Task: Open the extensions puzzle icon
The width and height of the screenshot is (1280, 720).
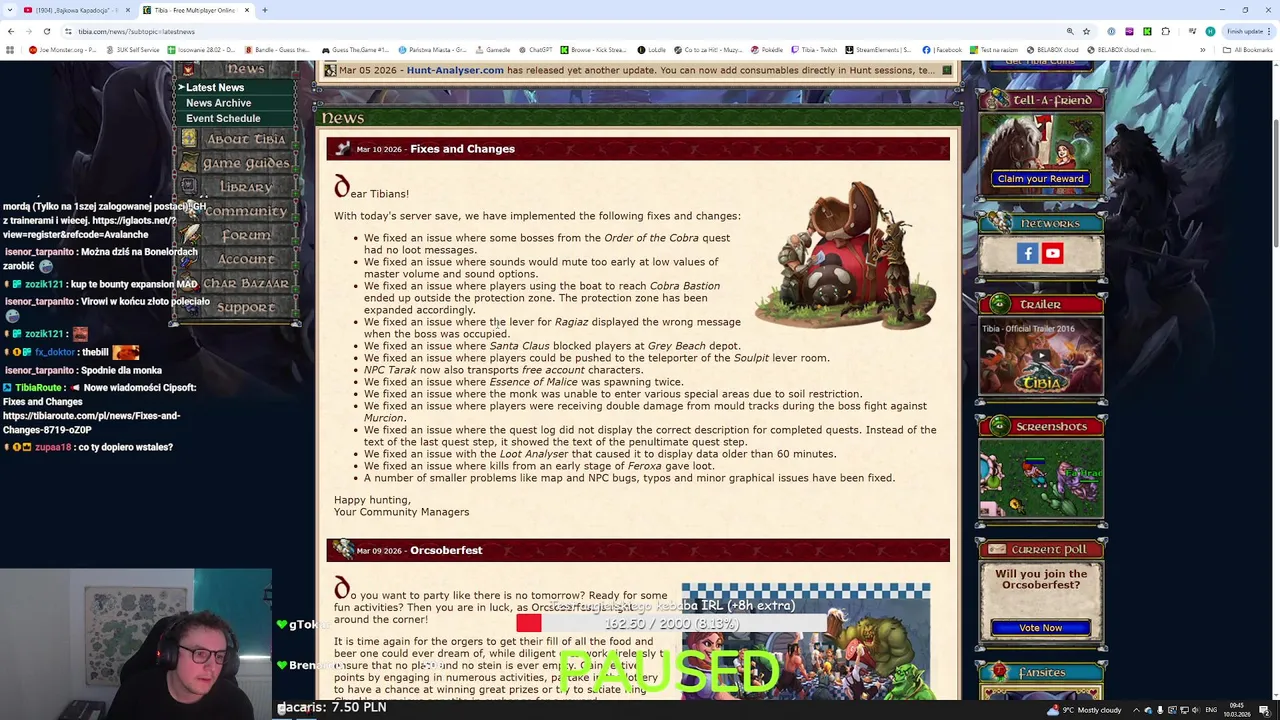Action: coord(1165,31)
